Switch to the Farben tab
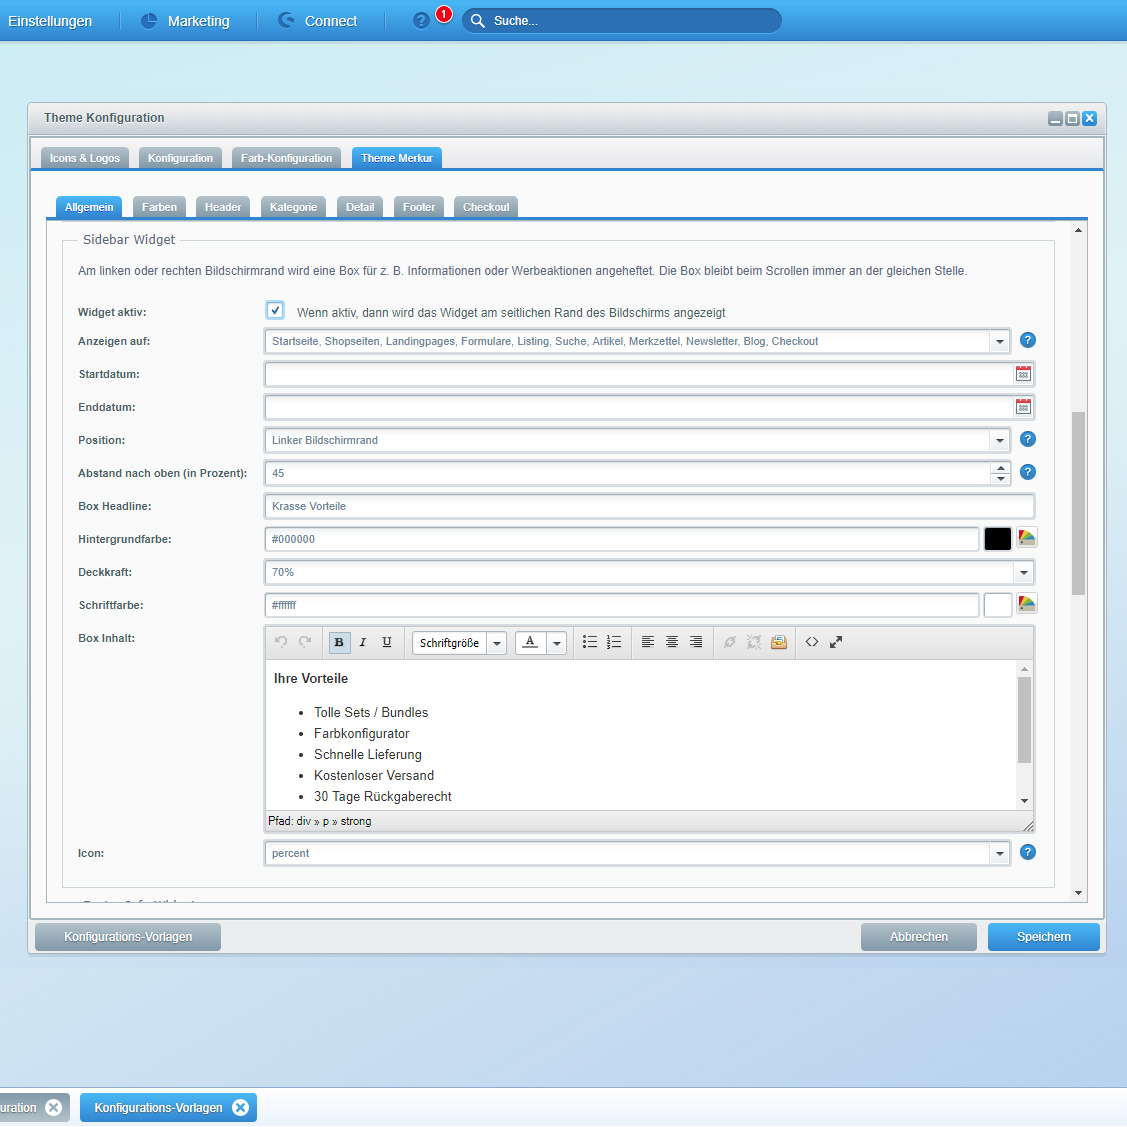Viewport: 1127px width, 1127px height. tap(159, 207)
